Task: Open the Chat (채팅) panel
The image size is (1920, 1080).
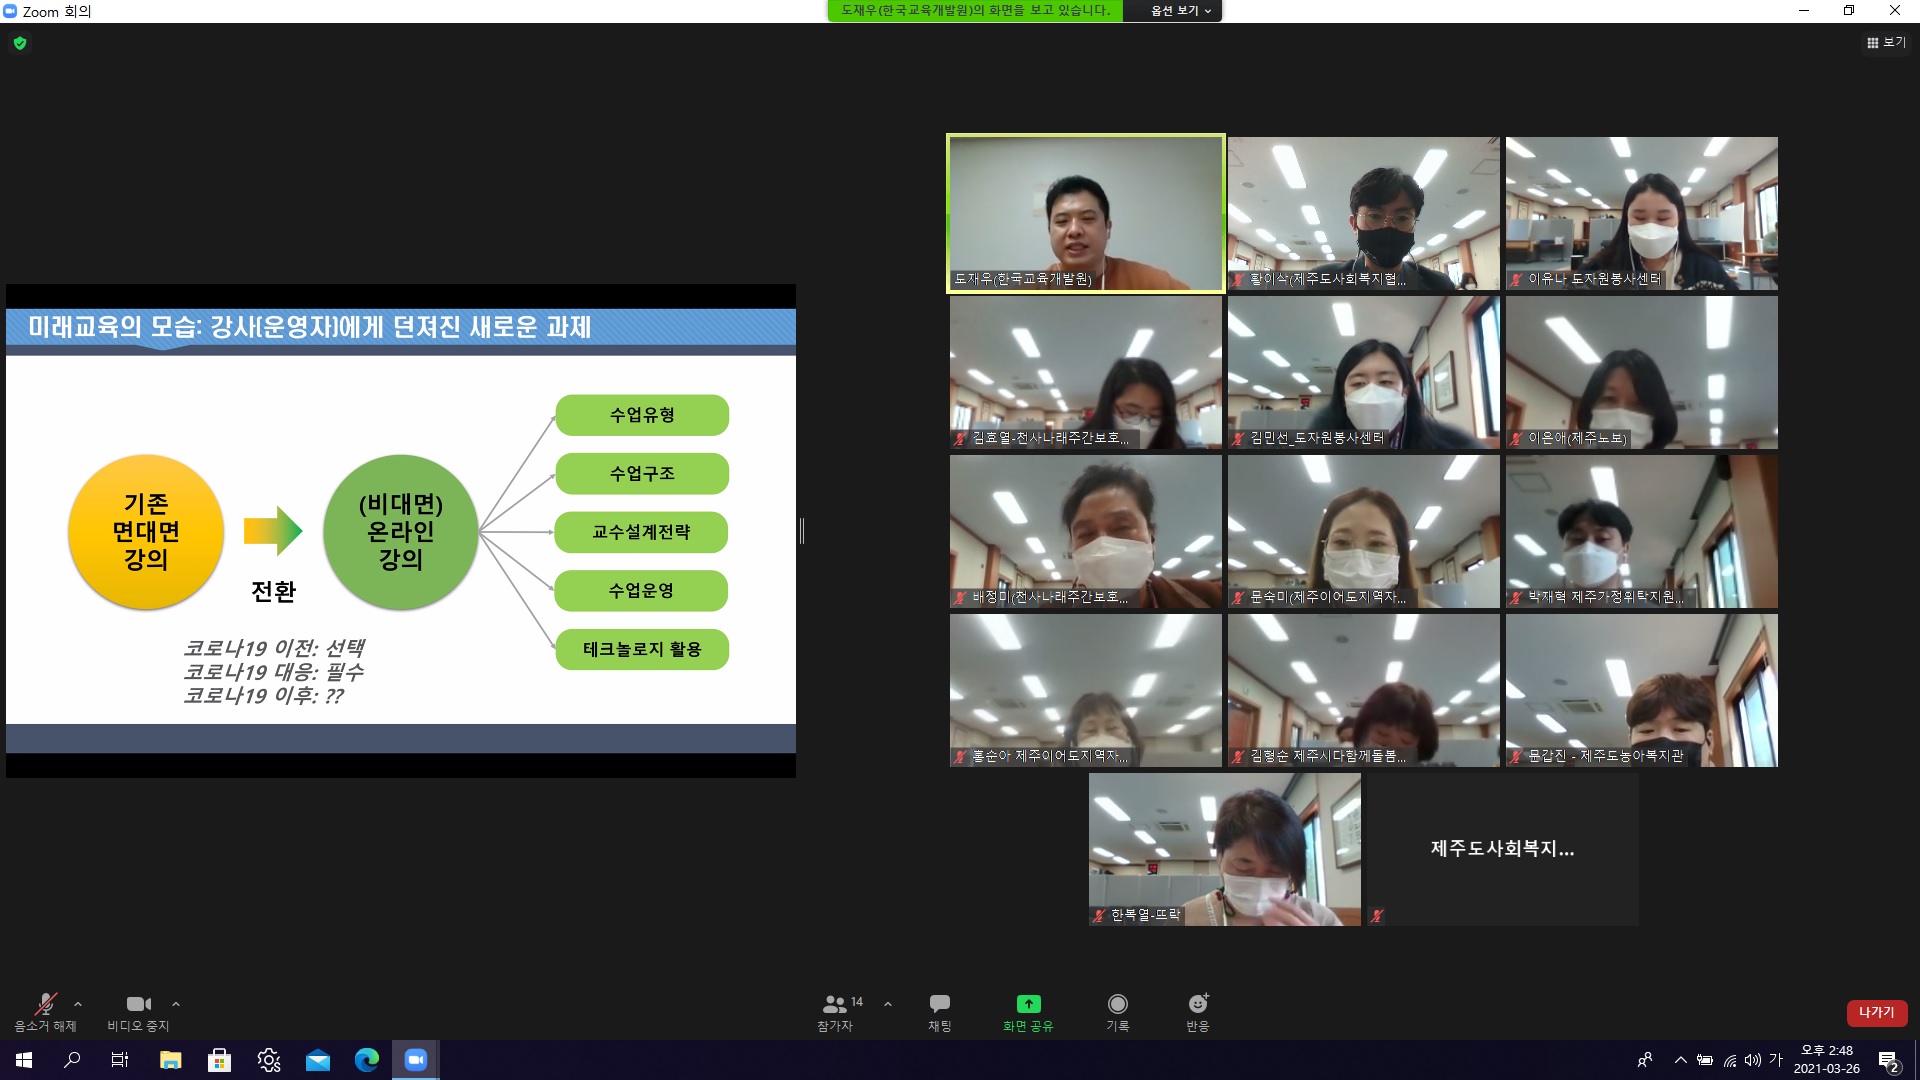Action: [x=939, y=1011]
